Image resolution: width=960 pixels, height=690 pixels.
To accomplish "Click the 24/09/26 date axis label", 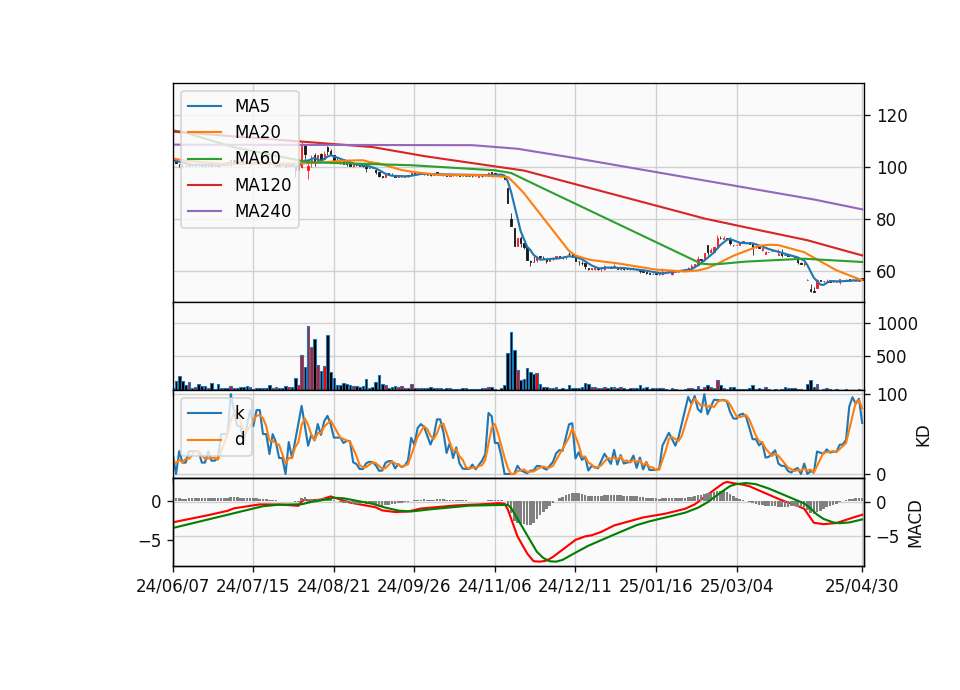I will point(413,586).
